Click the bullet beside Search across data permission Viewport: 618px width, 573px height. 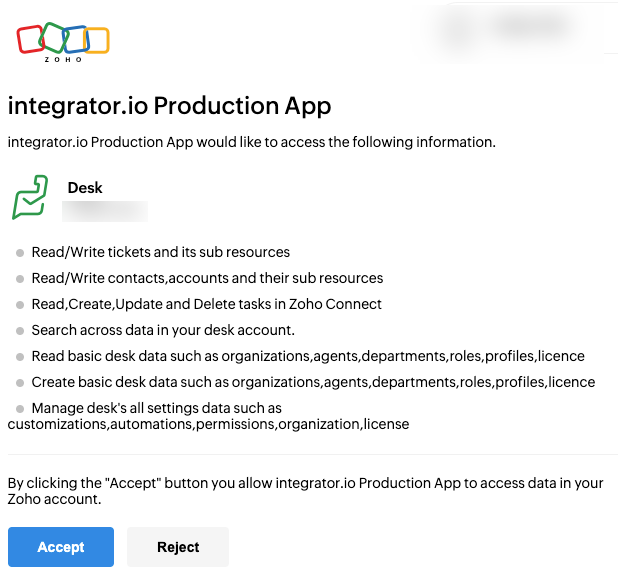click(20, 331)
